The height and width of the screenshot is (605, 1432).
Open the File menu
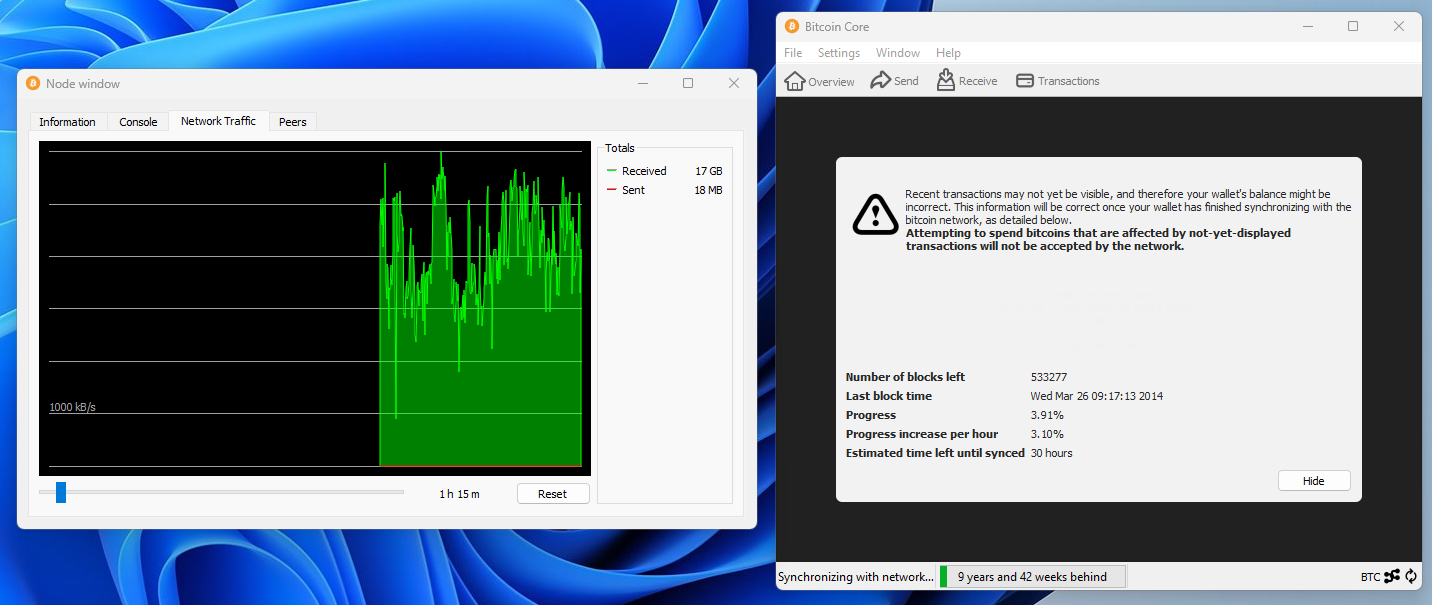point(793,53)
